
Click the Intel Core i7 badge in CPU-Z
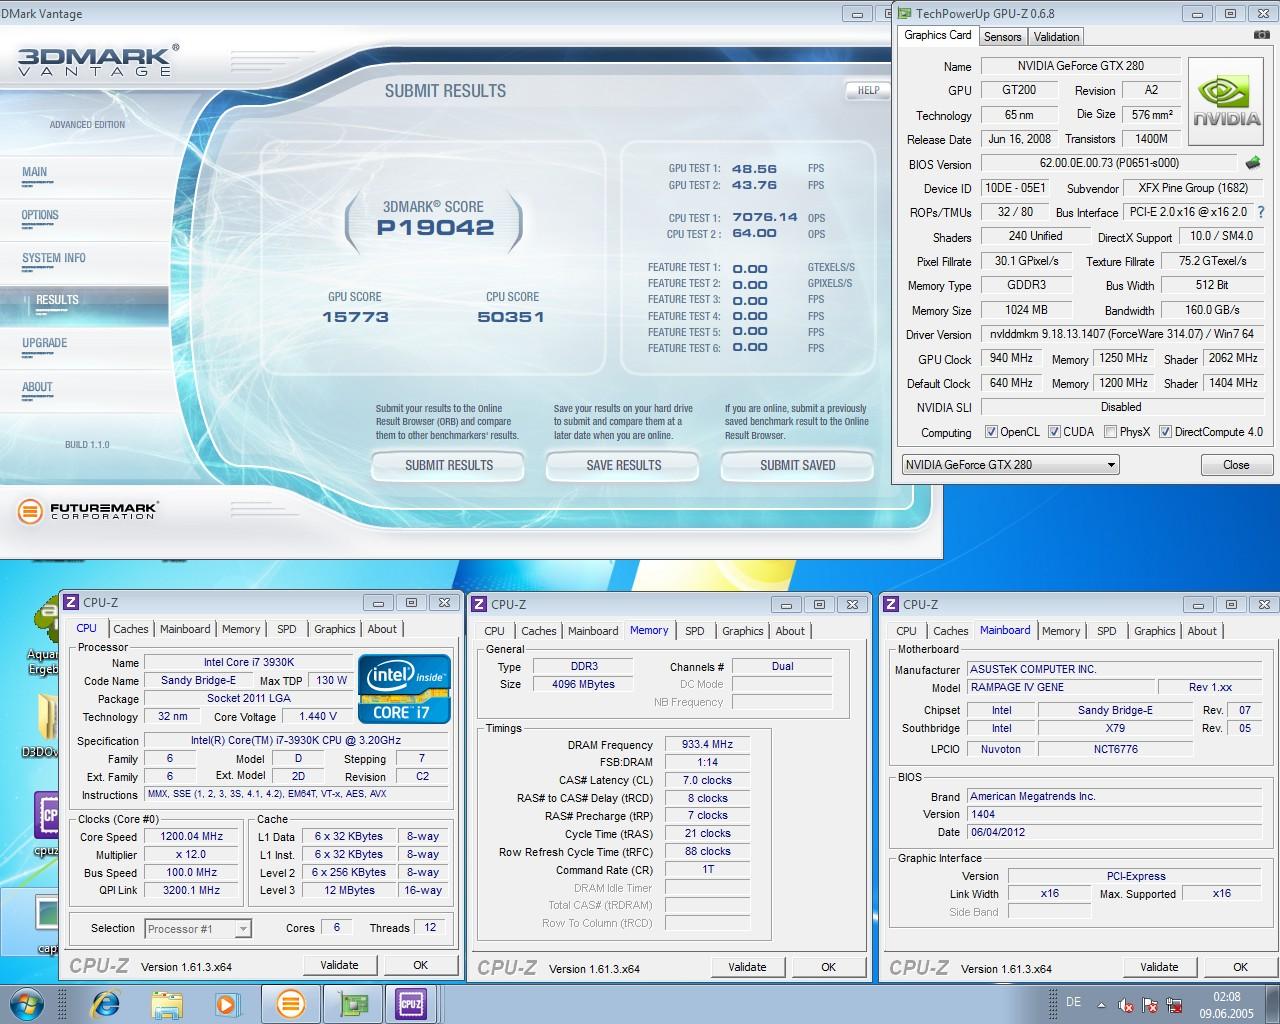pyautogui.click(x=404, y=688)
